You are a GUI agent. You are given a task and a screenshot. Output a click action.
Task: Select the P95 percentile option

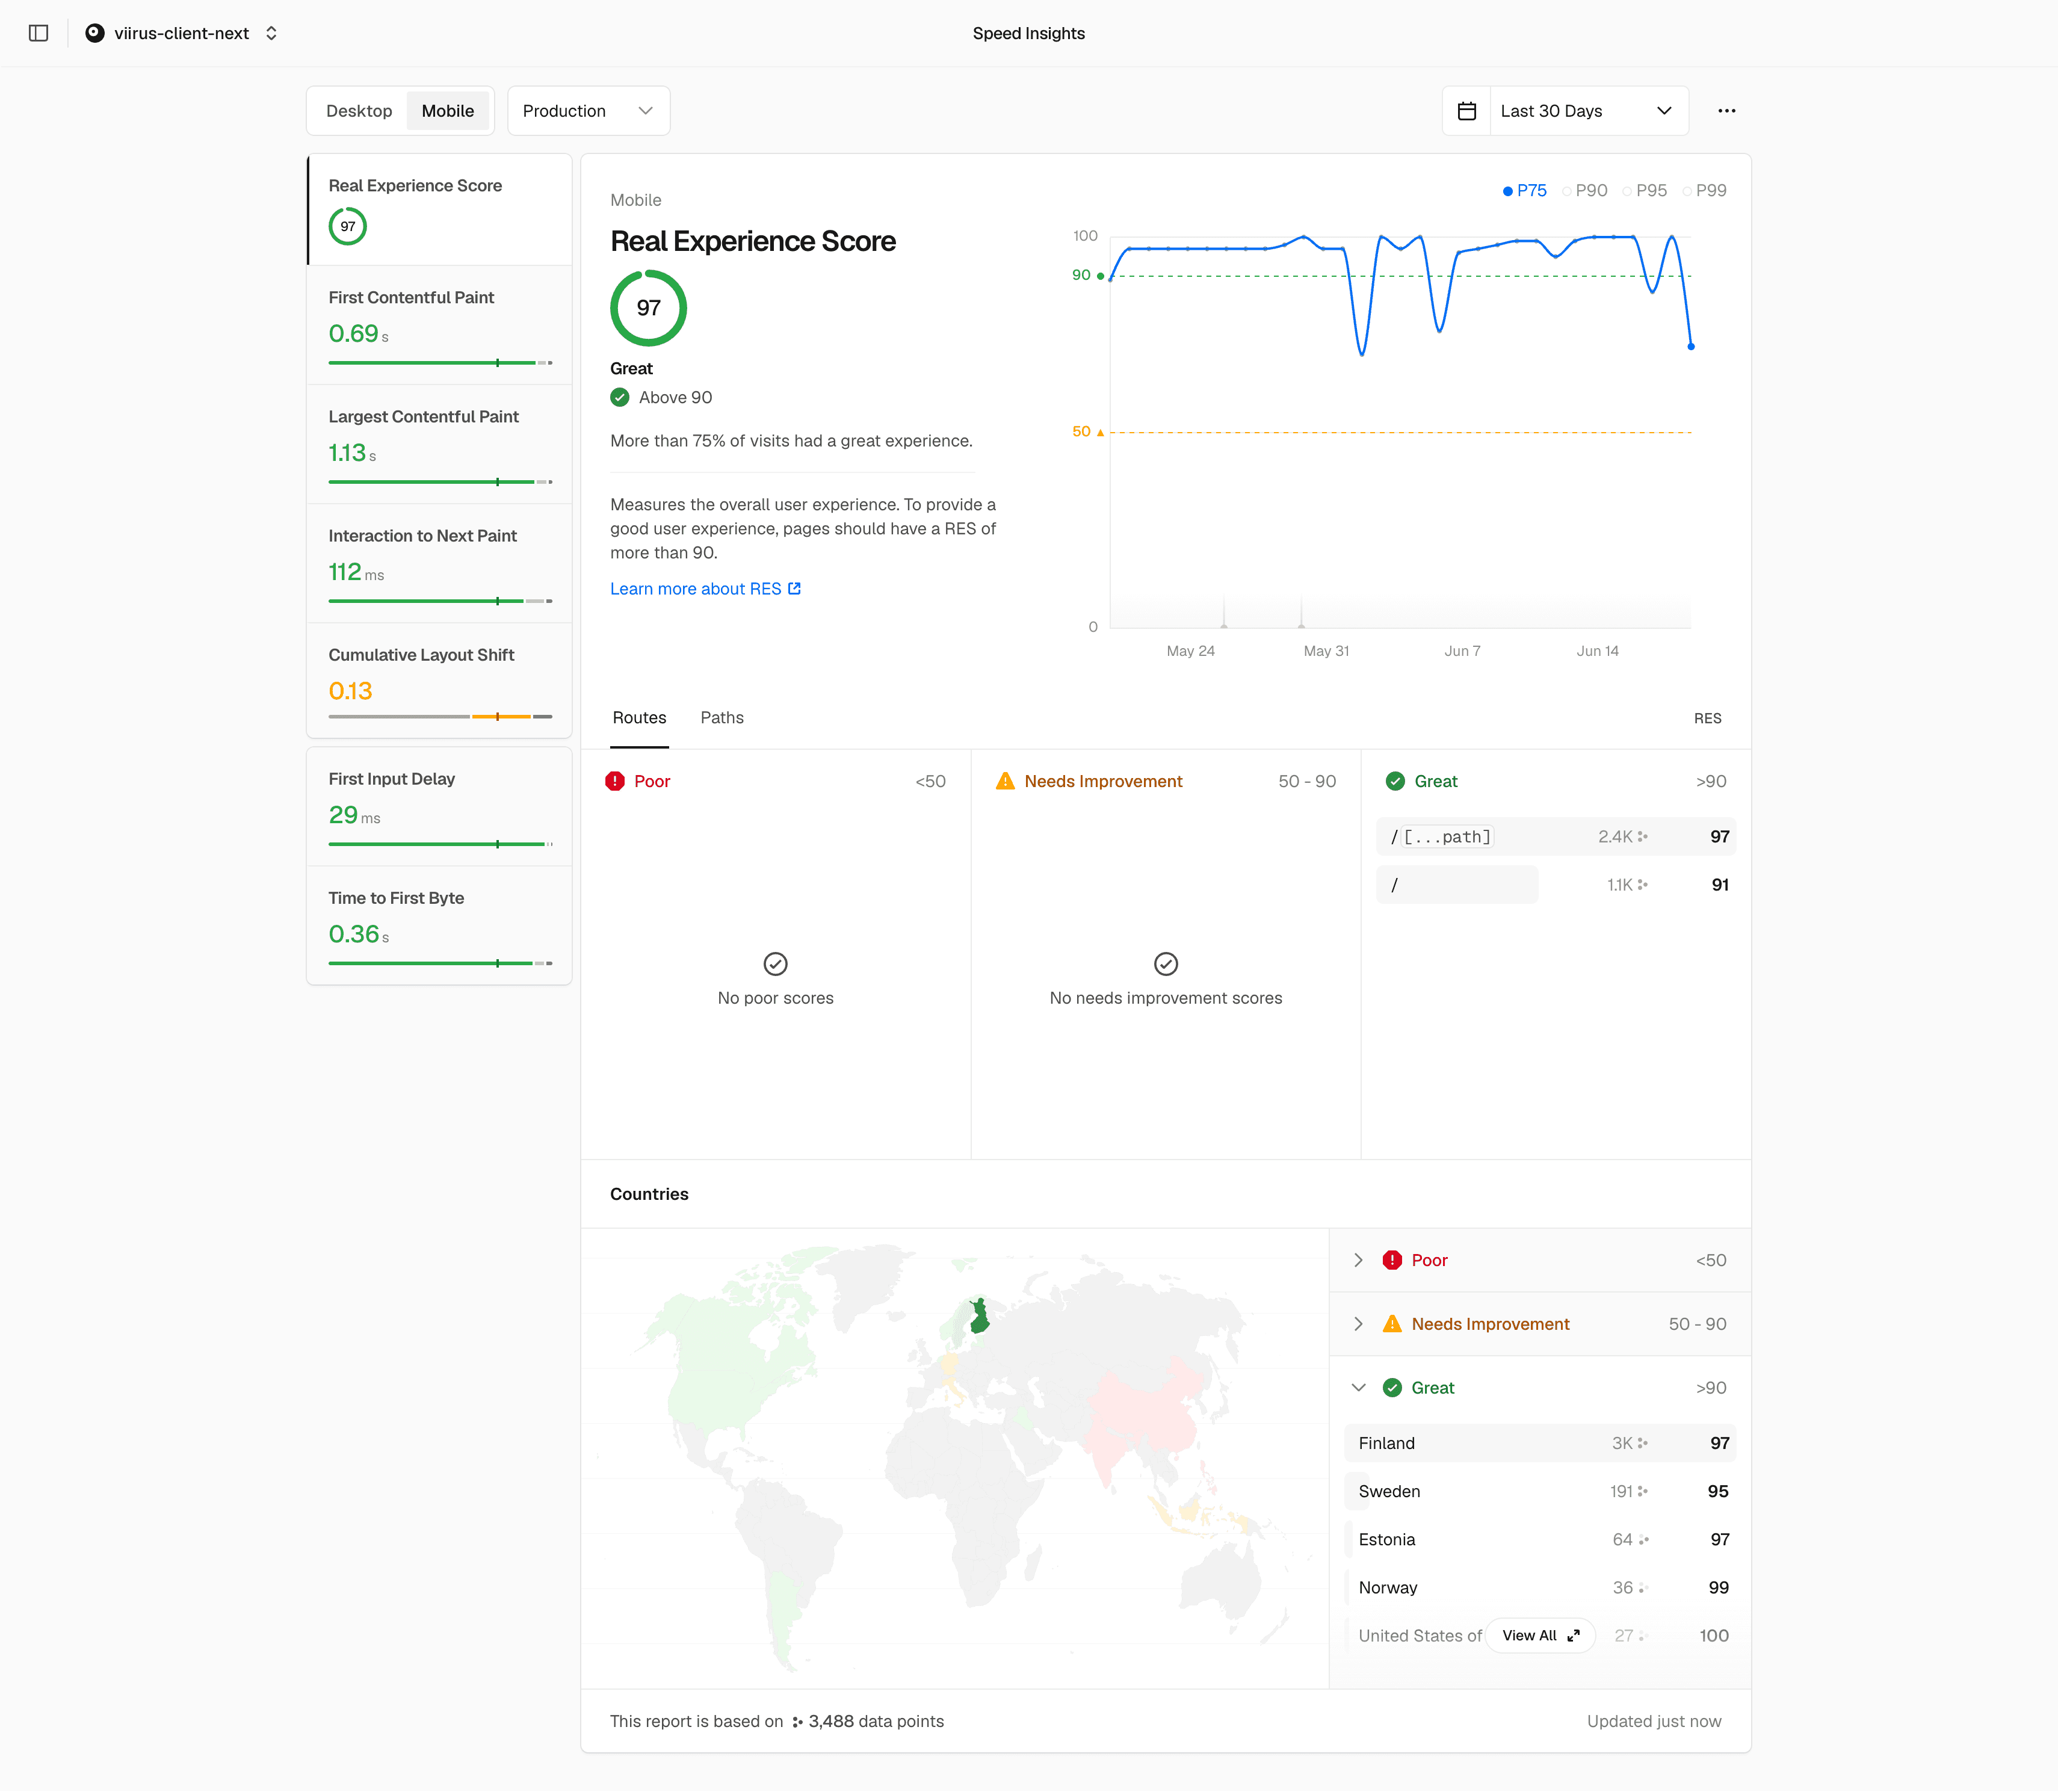tap(1645, 190)
